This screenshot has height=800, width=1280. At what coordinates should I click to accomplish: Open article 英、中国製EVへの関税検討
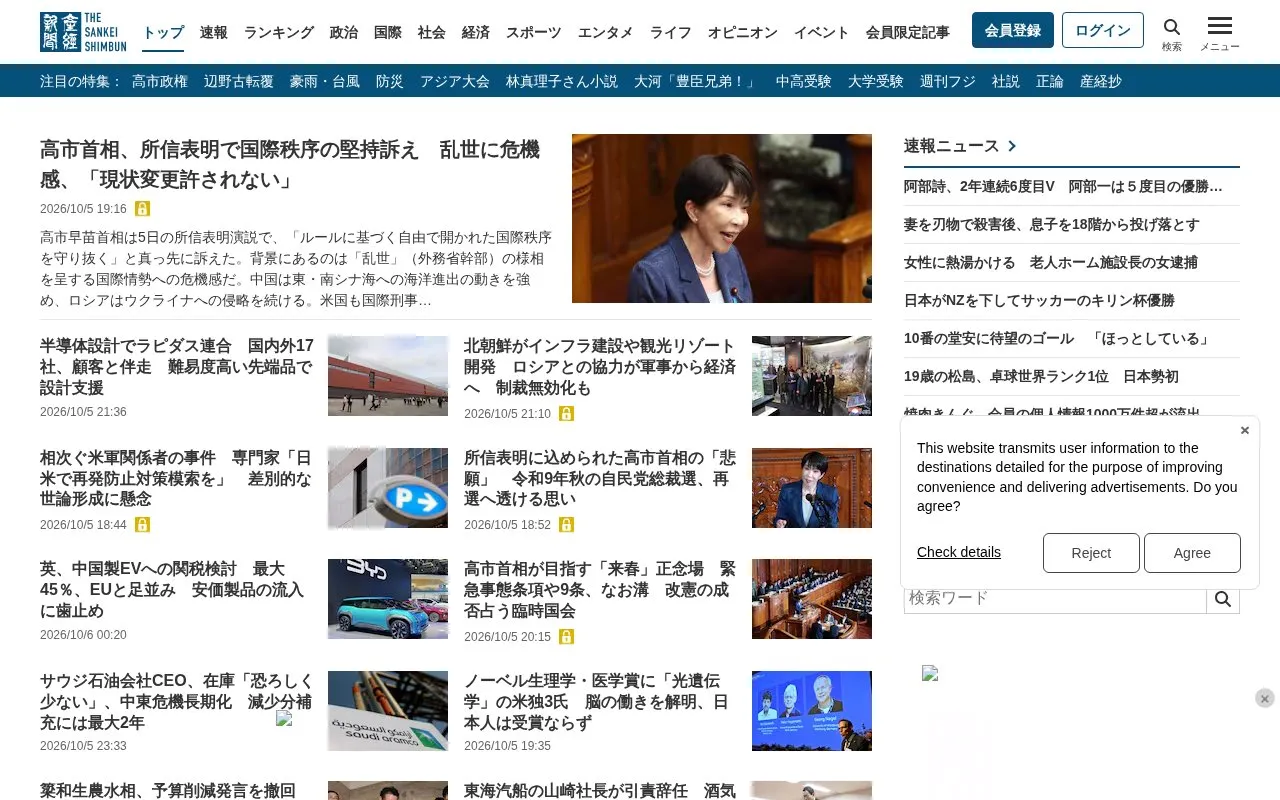[x=172, y=589]
